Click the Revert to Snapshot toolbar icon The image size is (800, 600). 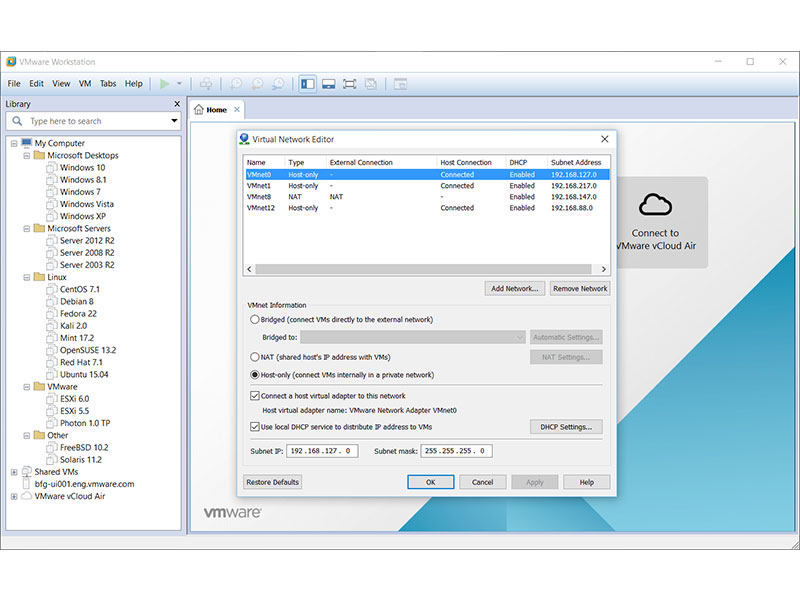point(257,84)
